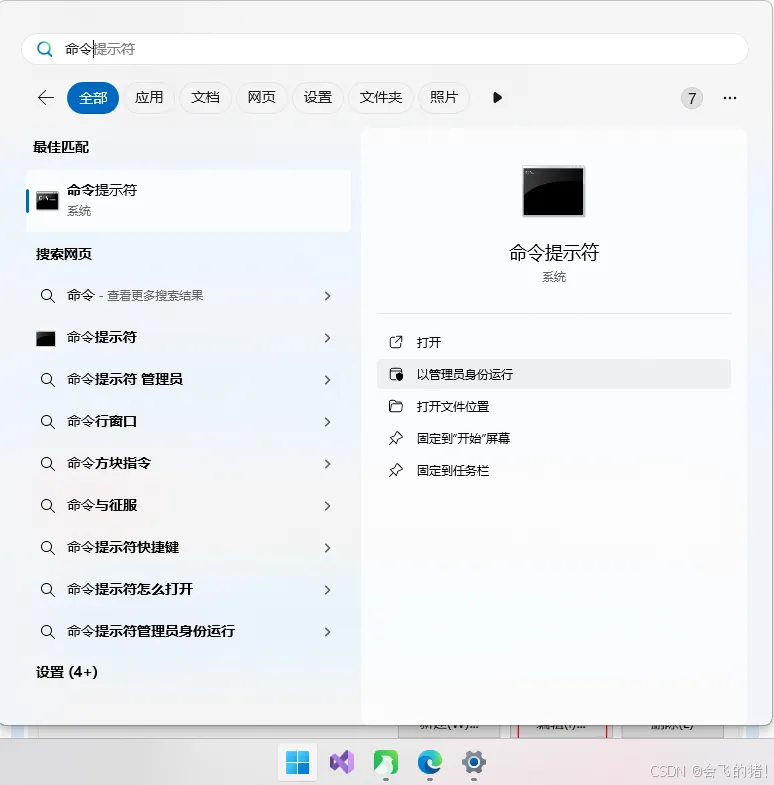This screenshot has width=774, height=785.
Task: Show more filters with the play arrow
Action: (x=497, y=98)
